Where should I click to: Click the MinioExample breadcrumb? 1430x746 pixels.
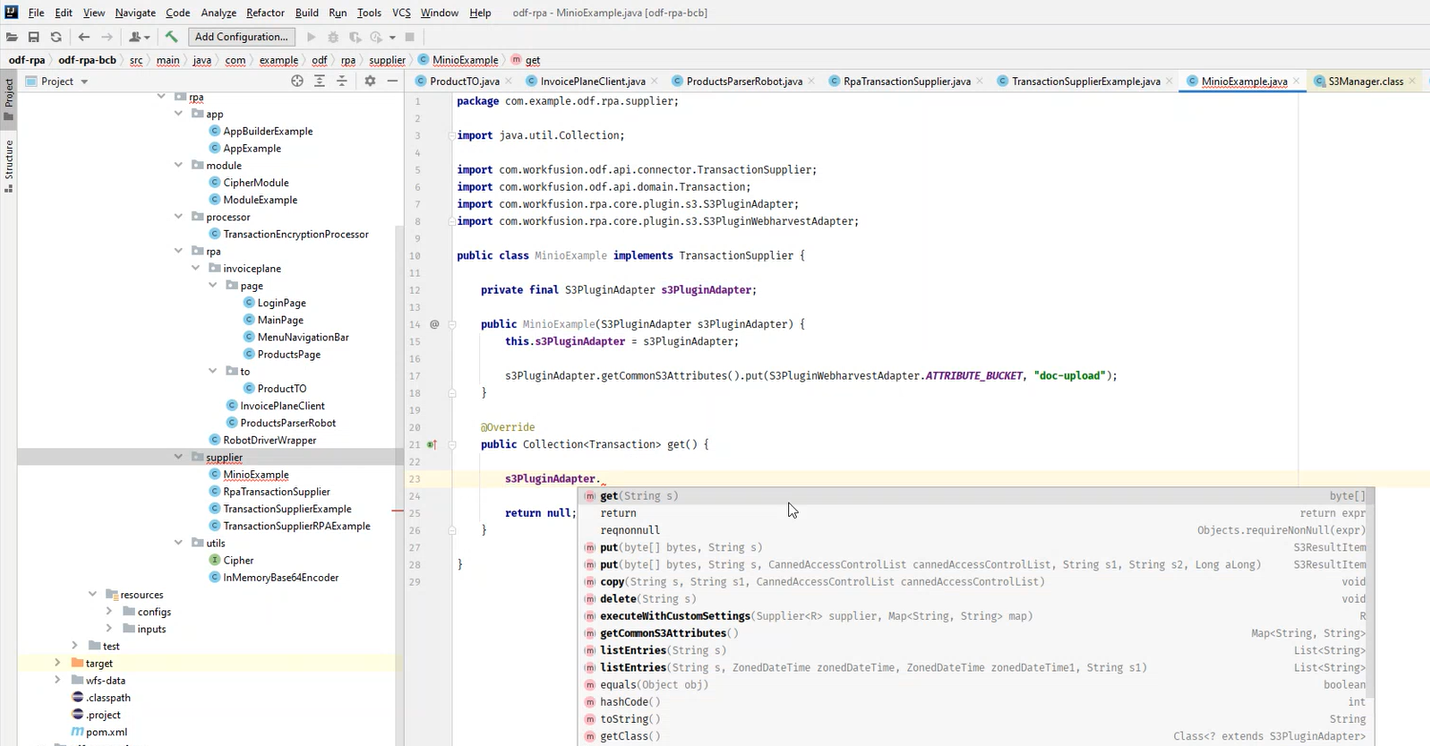[x=459, y=60]
